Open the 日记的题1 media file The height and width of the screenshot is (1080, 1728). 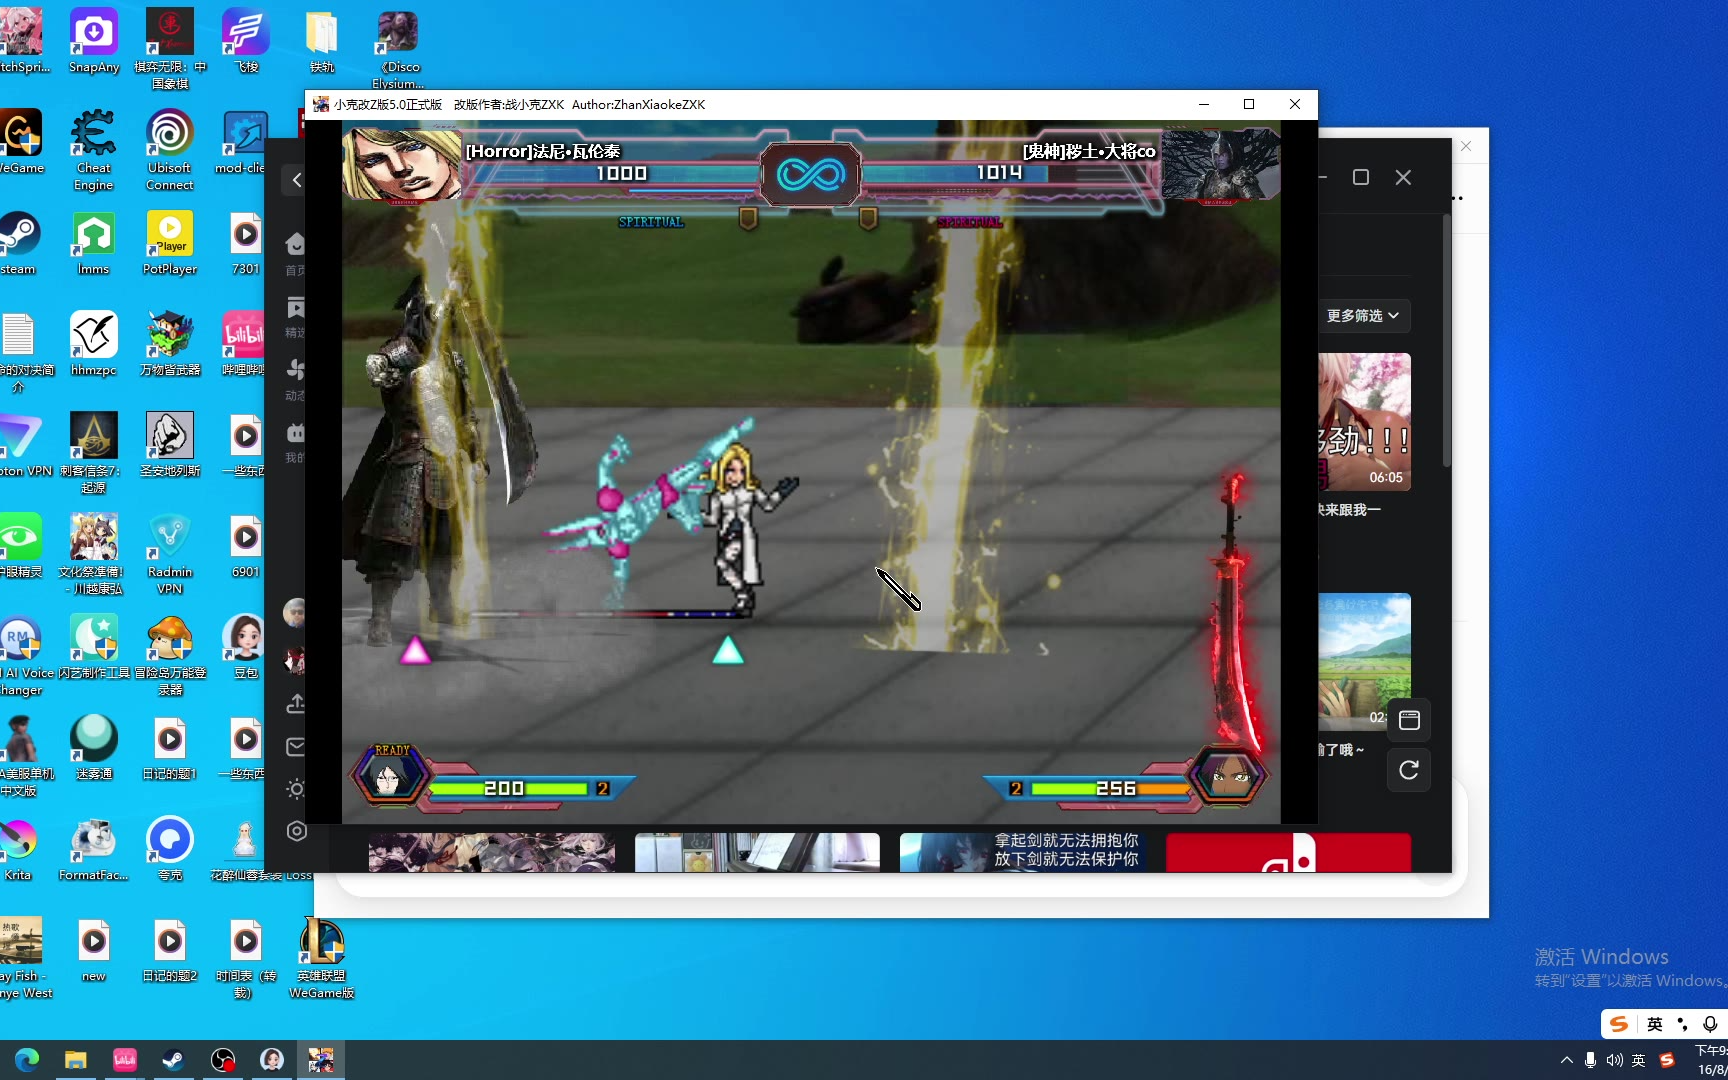click(x=170, y=747)
